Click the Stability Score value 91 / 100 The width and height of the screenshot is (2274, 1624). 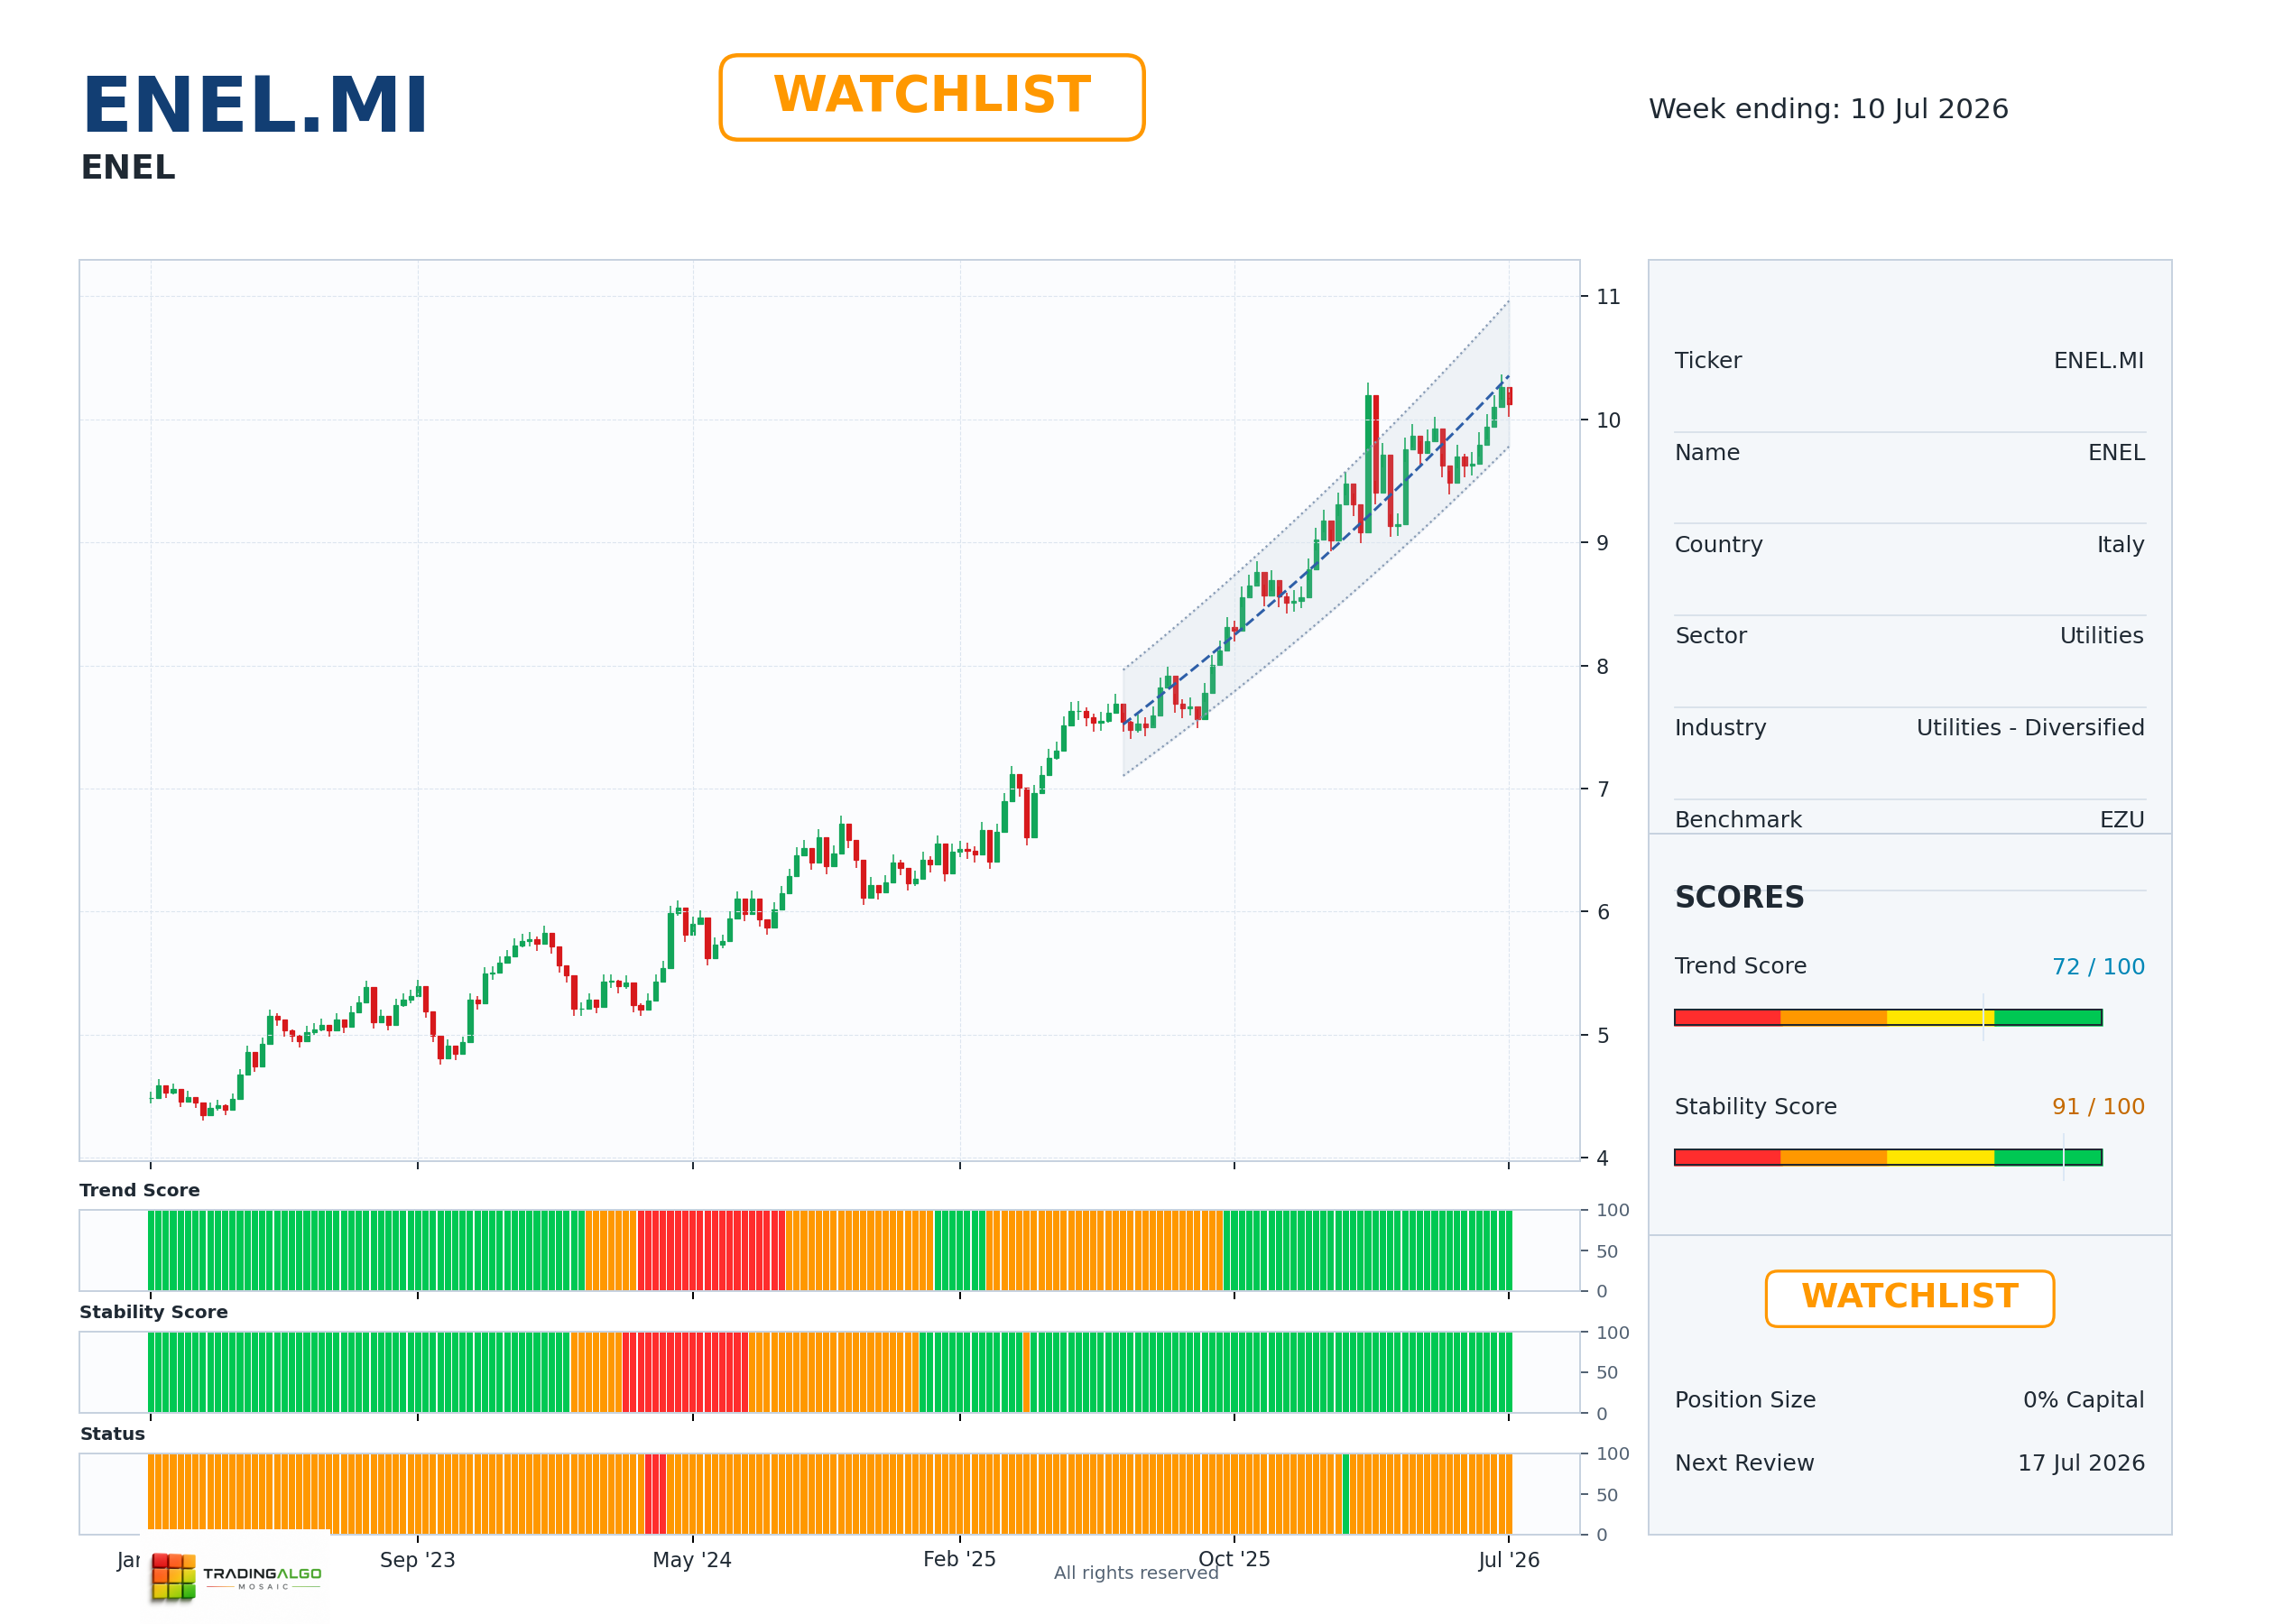coord(2098,1106)
